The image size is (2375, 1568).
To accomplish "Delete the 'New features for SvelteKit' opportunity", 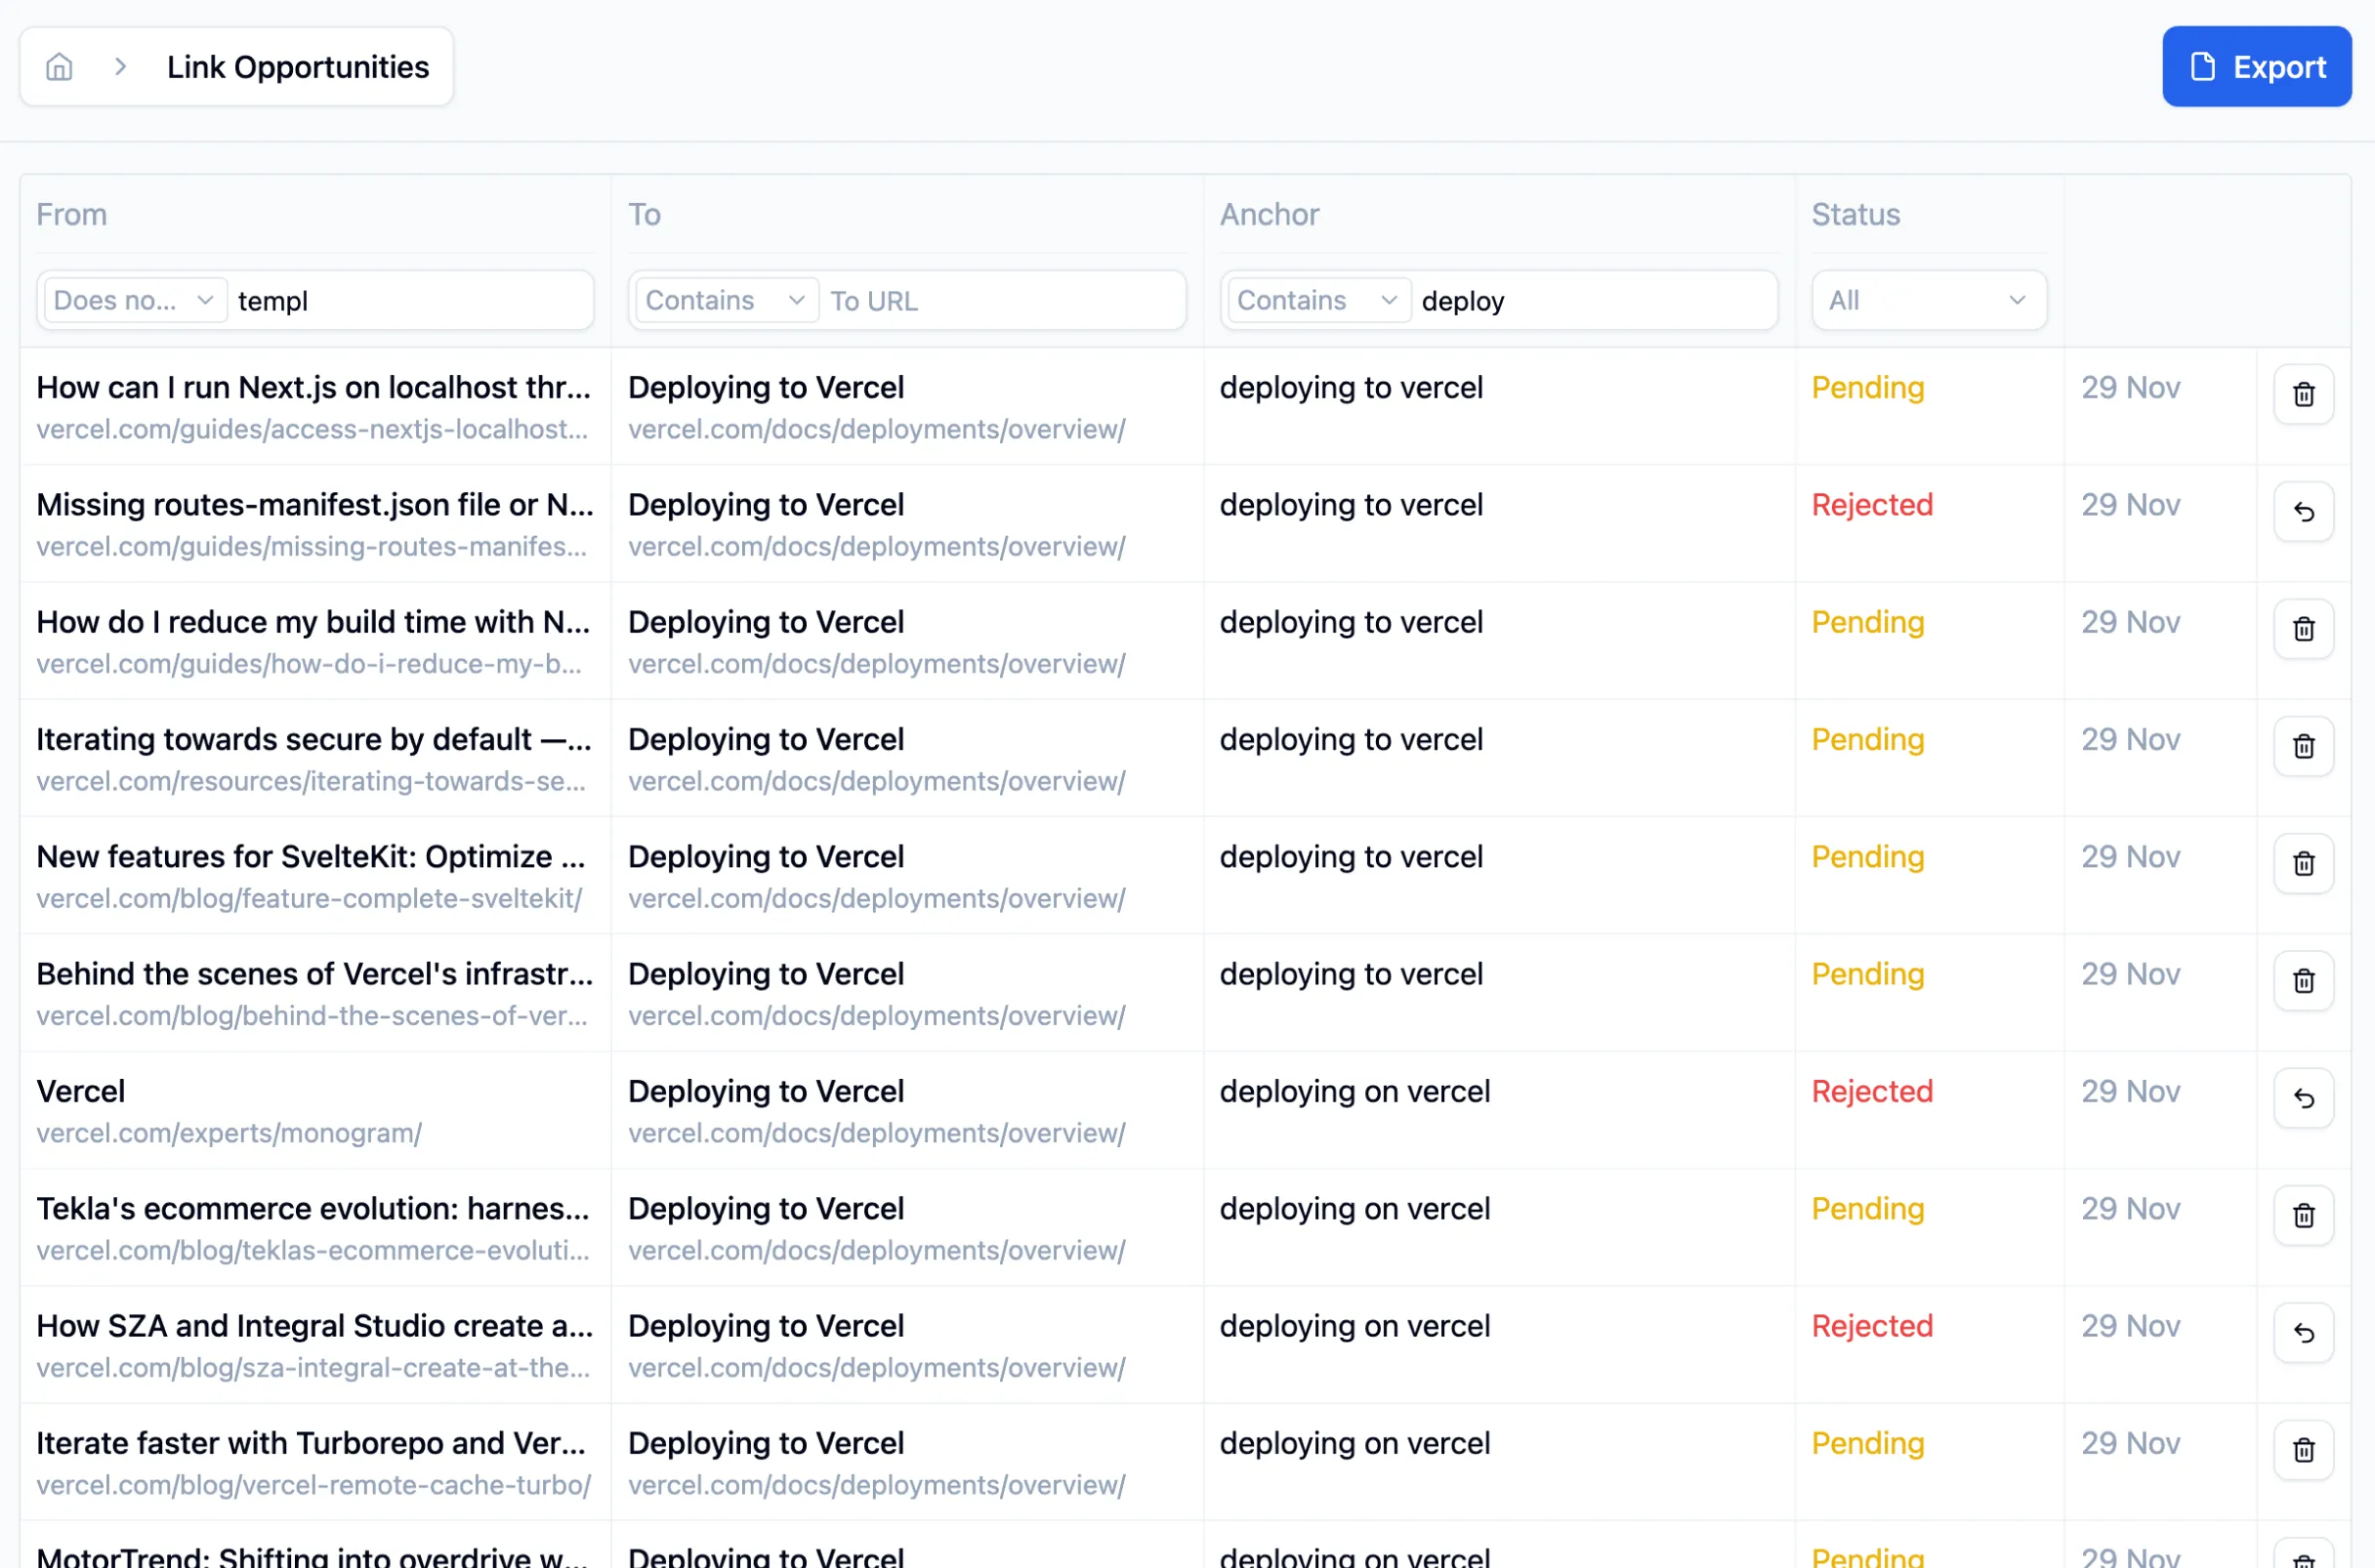I will click(2303, 864).
